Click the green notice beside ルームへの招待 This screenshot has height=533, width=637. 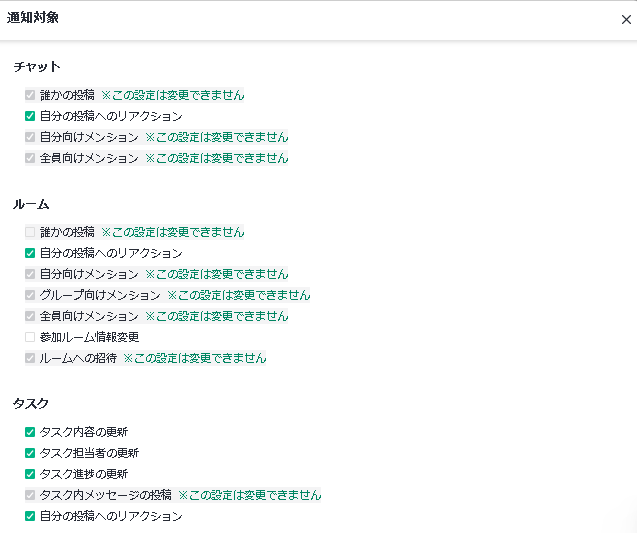point(195,358)
